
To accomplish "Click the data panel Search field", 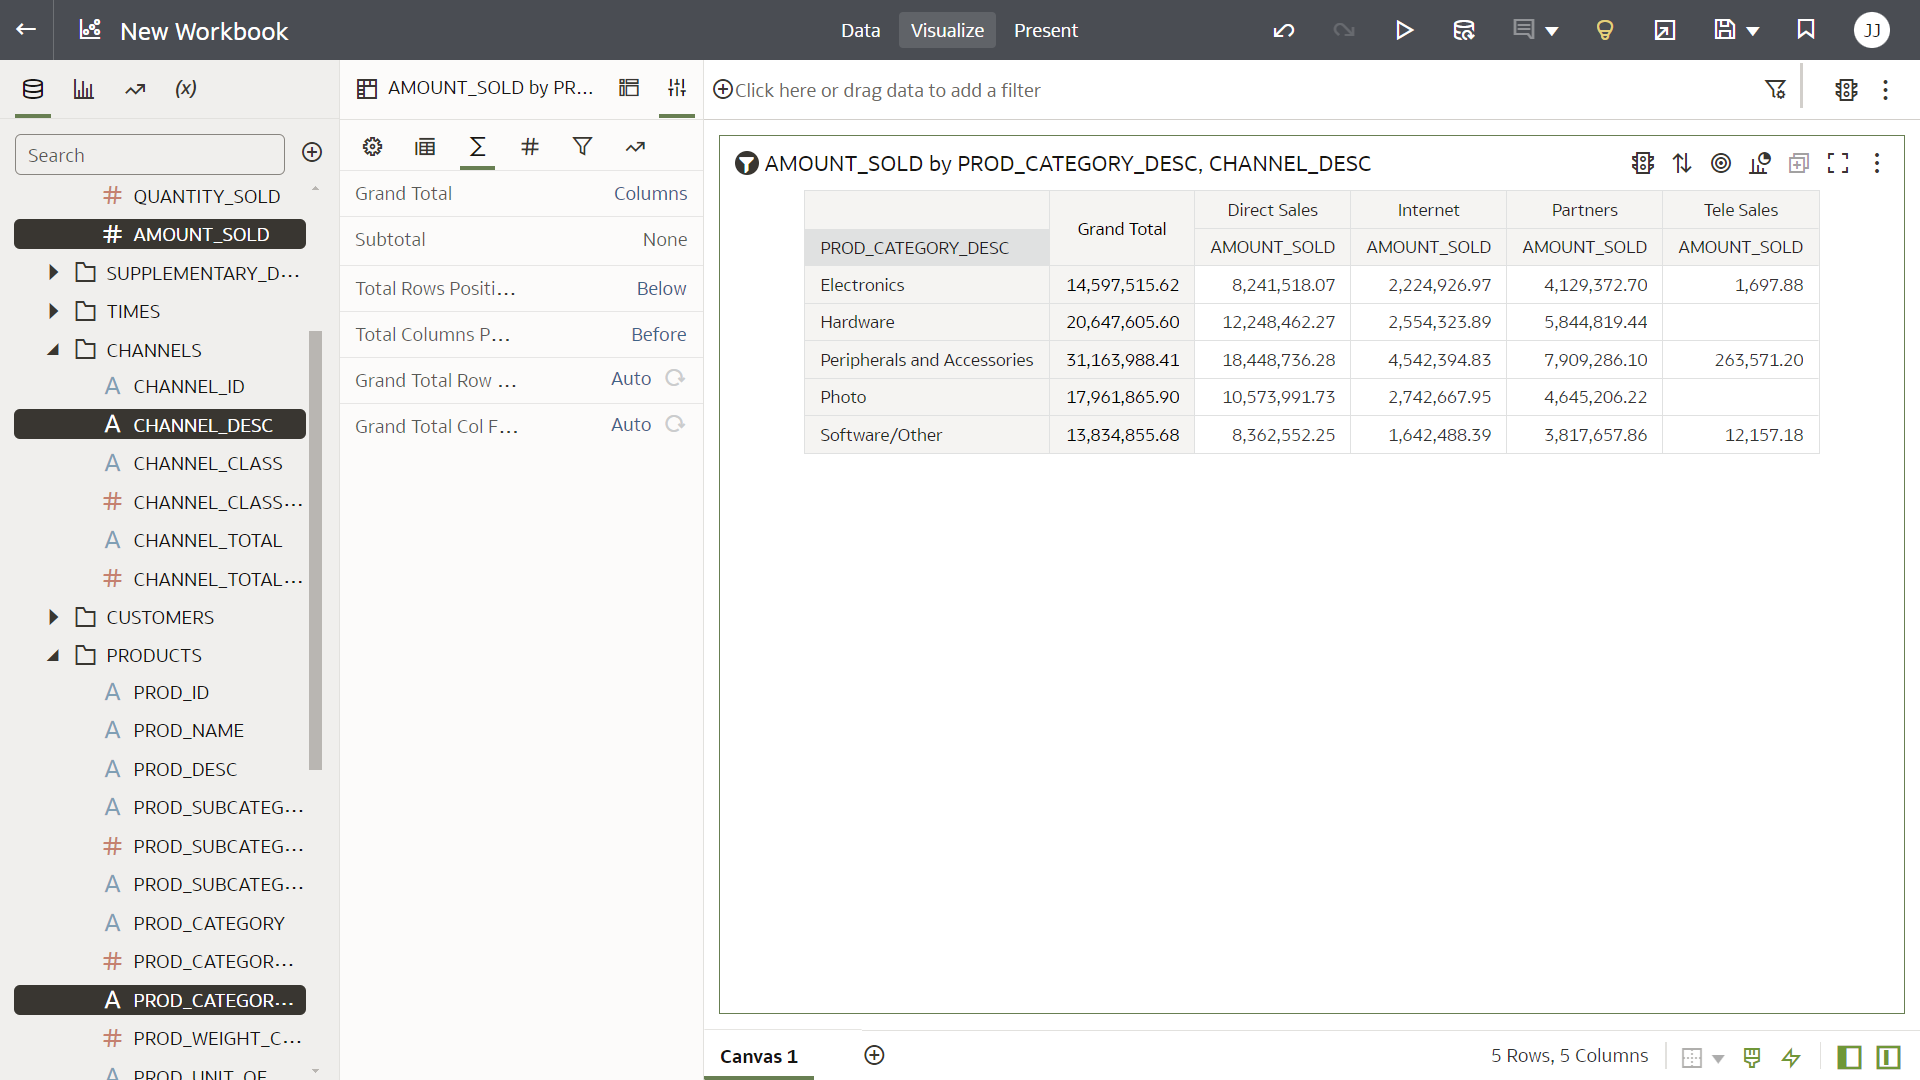I will pos(150,155).
